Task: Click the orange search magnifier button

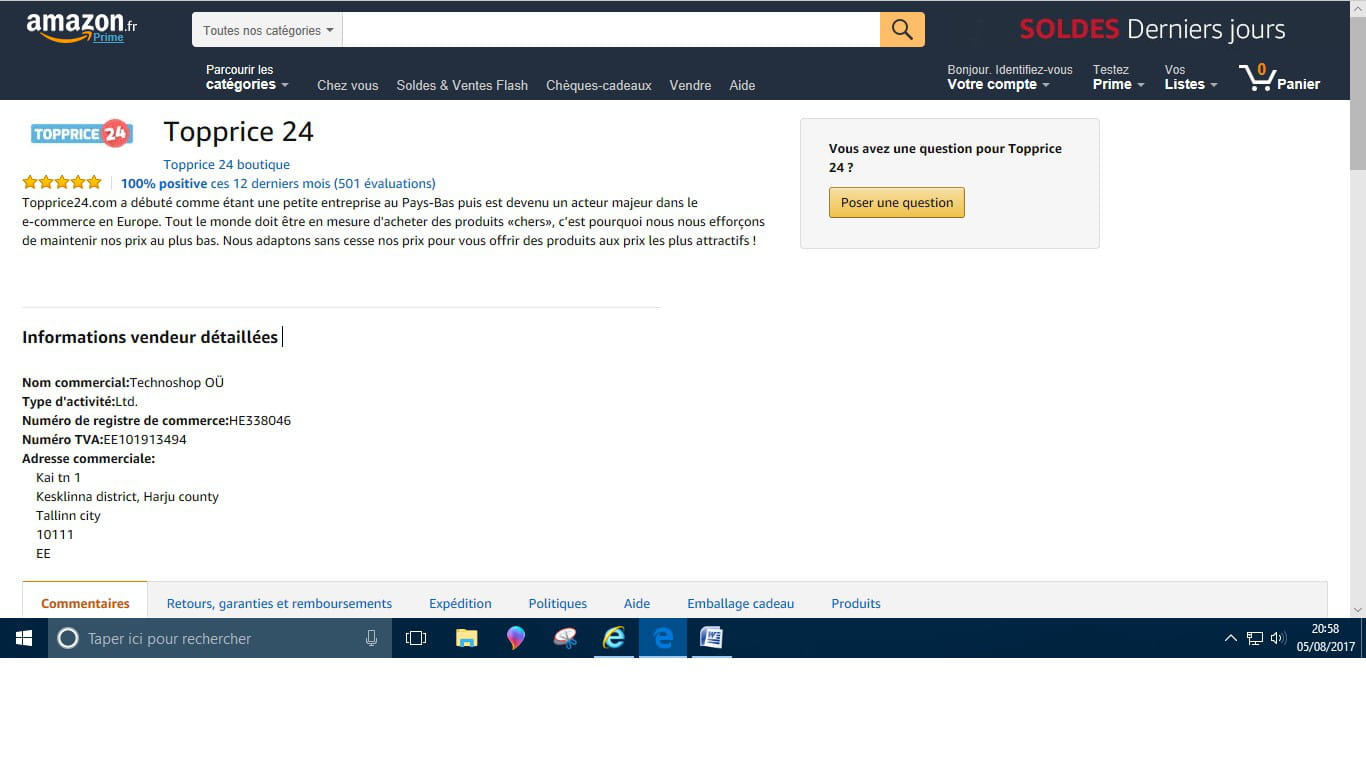Action: (902, 30)
